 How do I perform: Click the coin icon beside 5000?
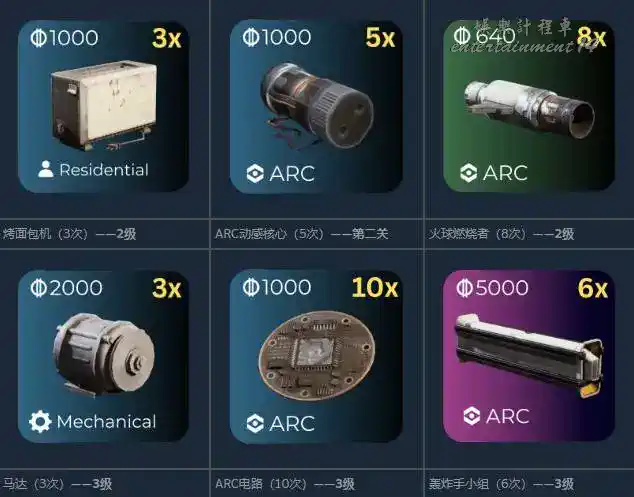click(464, 288)
